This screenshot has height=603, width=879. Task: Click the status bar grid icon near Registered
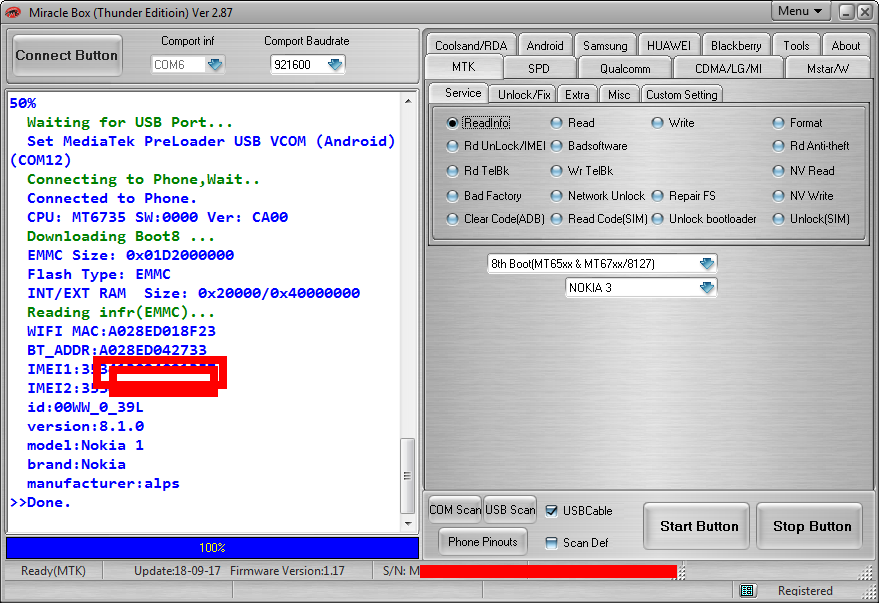point(747,590)
